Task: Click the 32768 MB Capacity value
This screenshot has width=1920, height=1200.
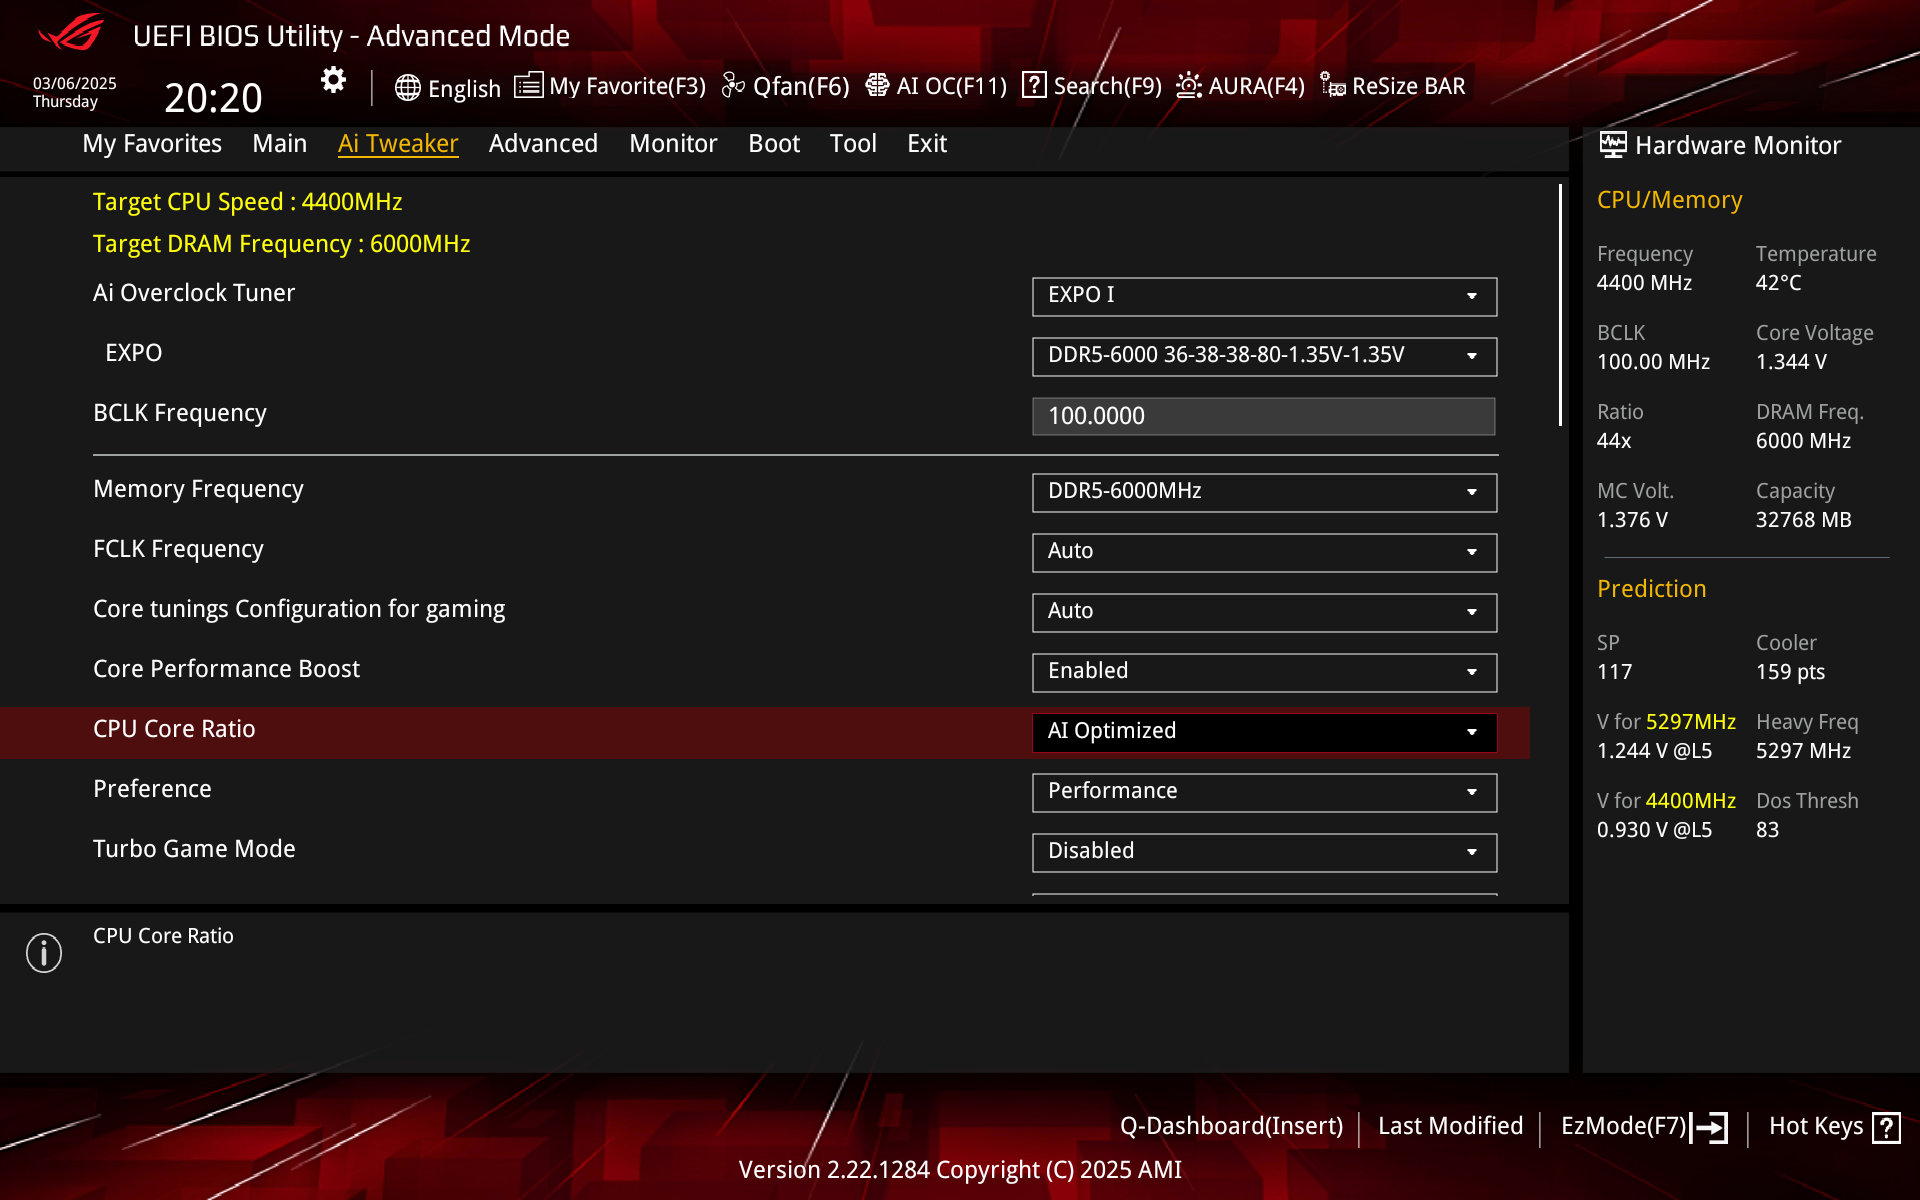Action: tap(1803, 520)
